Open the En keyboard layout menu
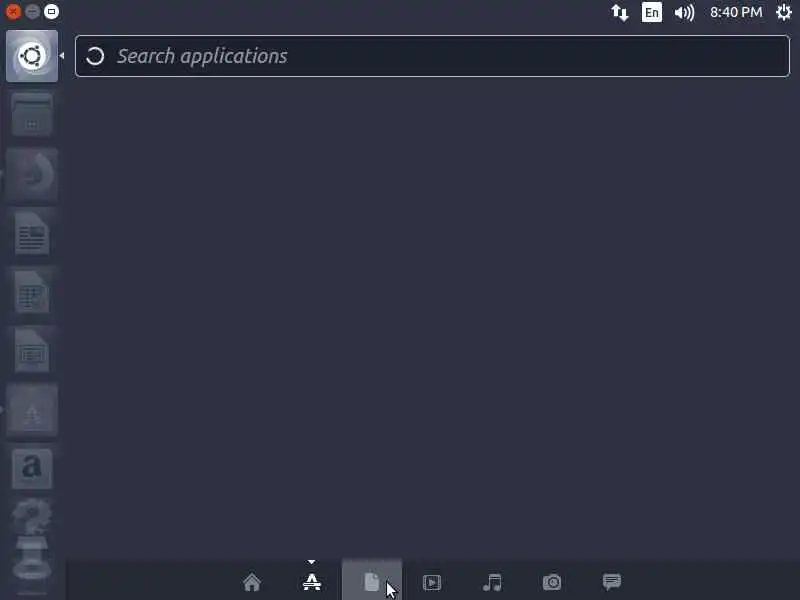 click(x=652, y=12)
